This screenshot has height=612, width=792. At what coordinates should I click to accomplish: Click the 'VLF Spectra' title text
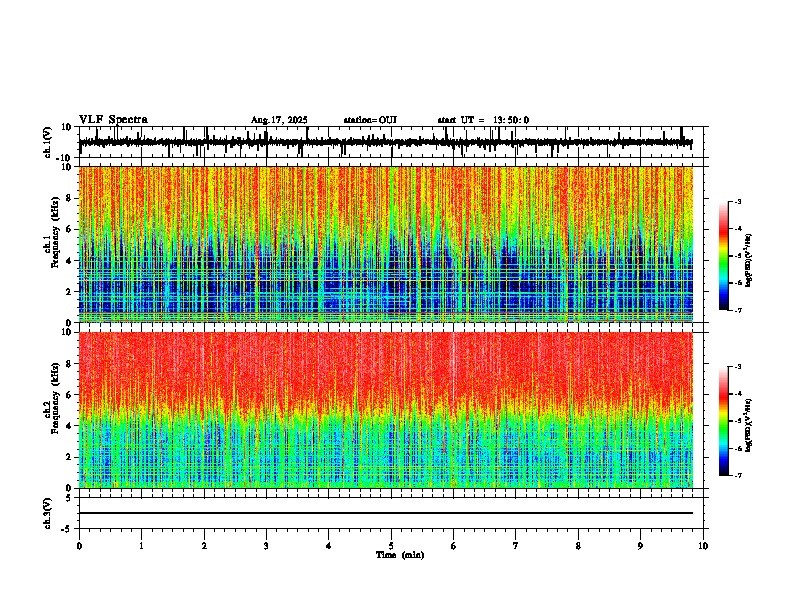point(113,120)
